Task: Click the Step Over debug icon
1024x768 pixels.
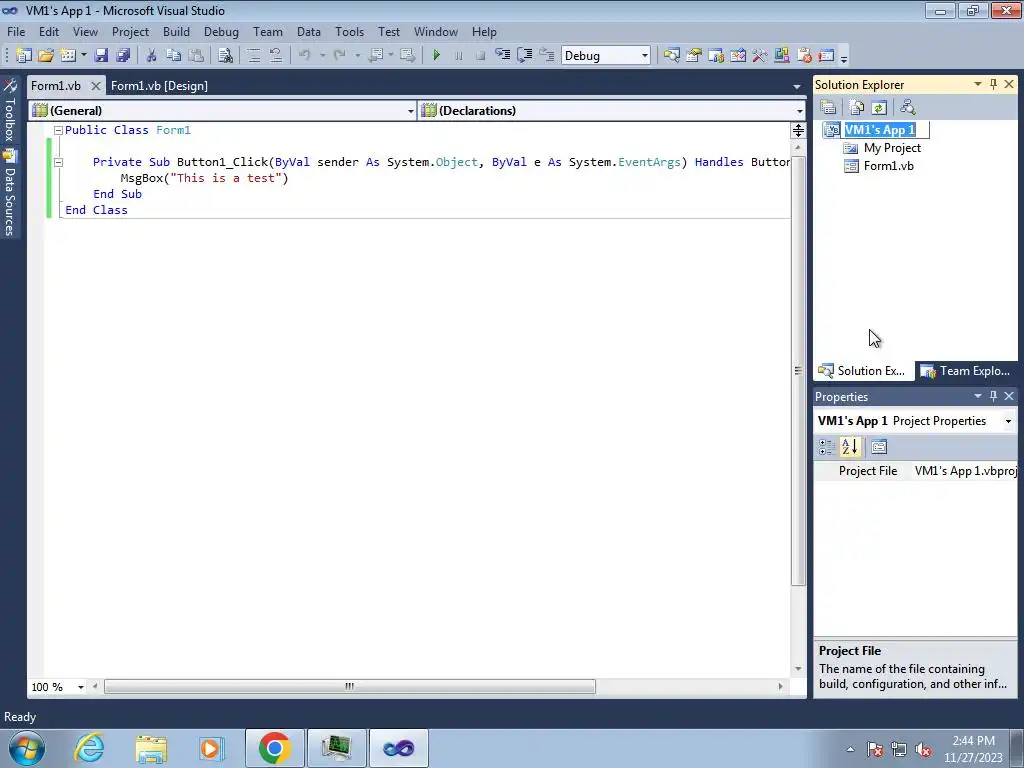Action: click(524, 56)
